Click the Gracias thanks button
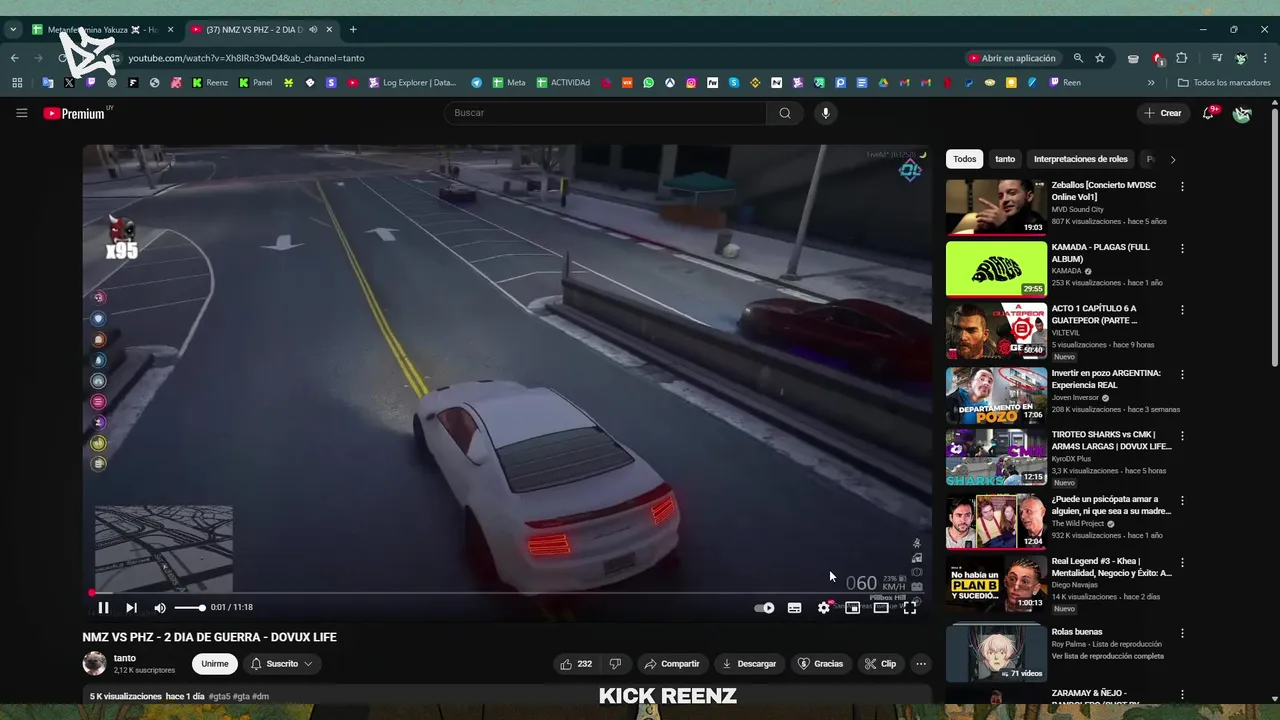Image resolution: width=1280 pixels, height=720 pixels. click(820, 664)
